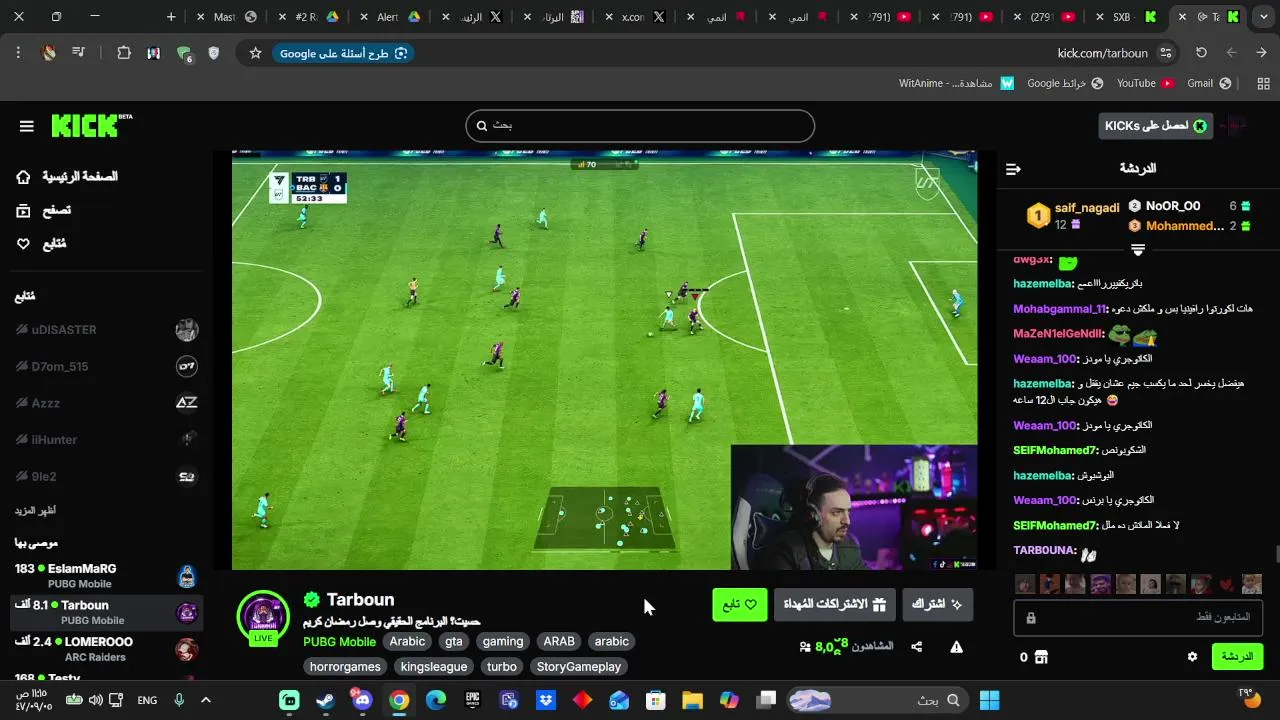
Task: Select followed channel iiHunter
Action: tap(107, 439)
